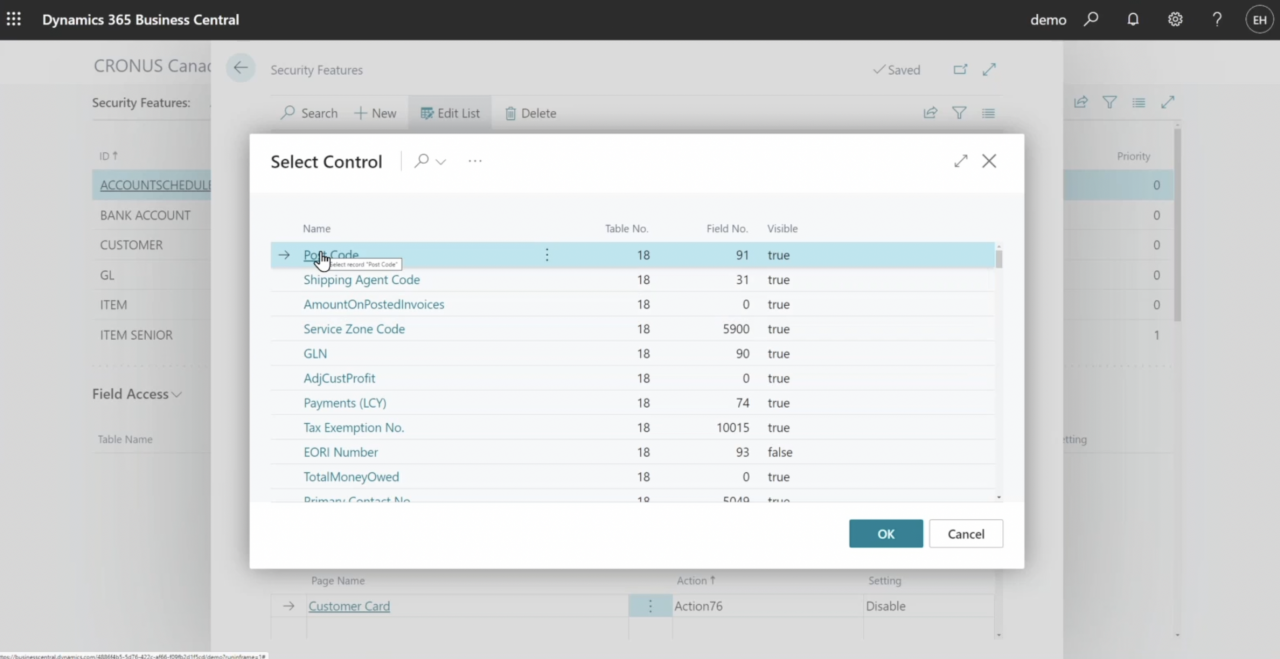Open the Customer Card link

point(349,605)
